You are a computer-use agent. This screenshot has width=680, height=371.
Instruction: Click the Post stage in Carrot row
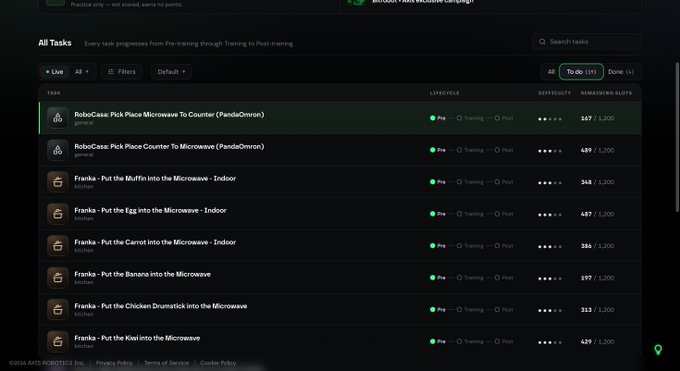[x=503, y=246]
